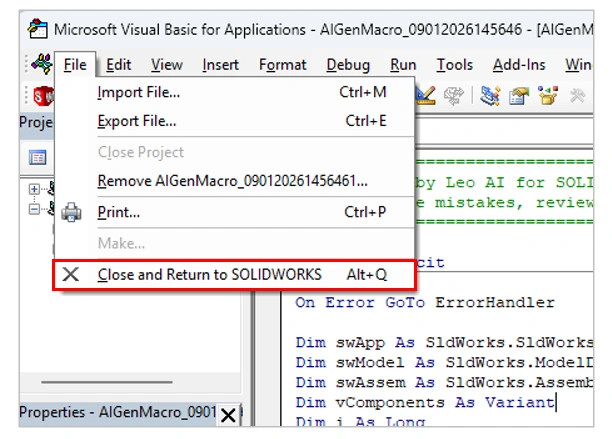Click the 'Dim vComponents As Variant' line

tap(425, 402)
